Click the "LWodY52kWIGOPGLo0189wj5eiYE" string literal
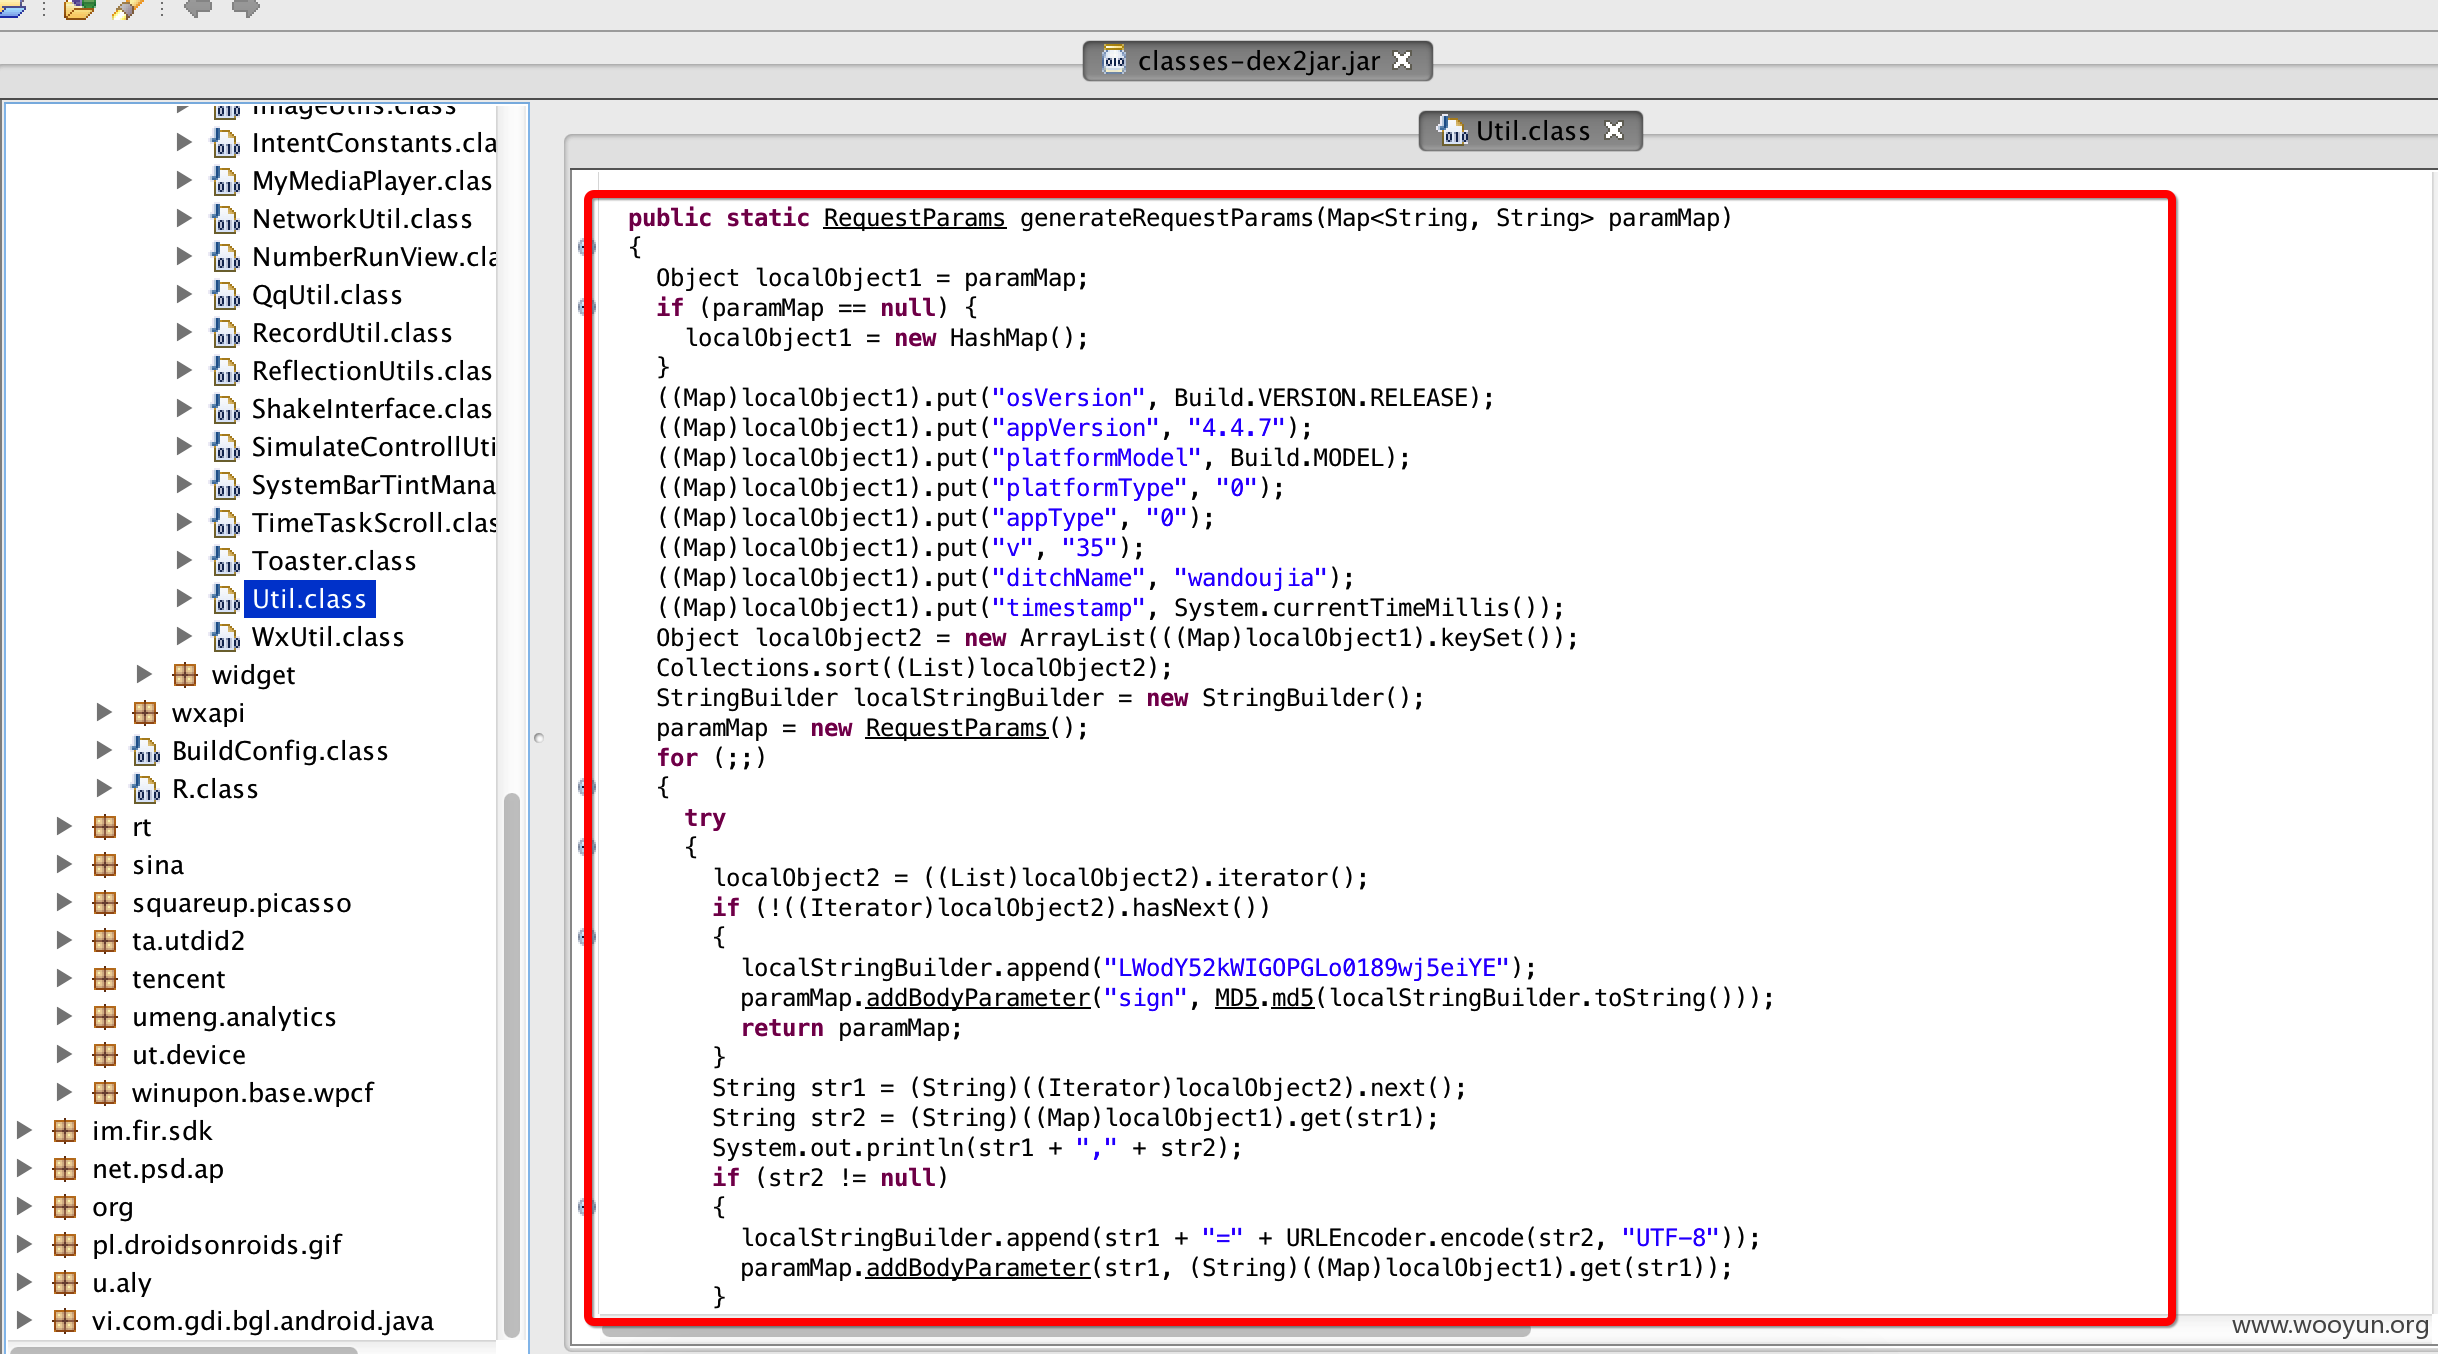 [x=1306, y=968]
